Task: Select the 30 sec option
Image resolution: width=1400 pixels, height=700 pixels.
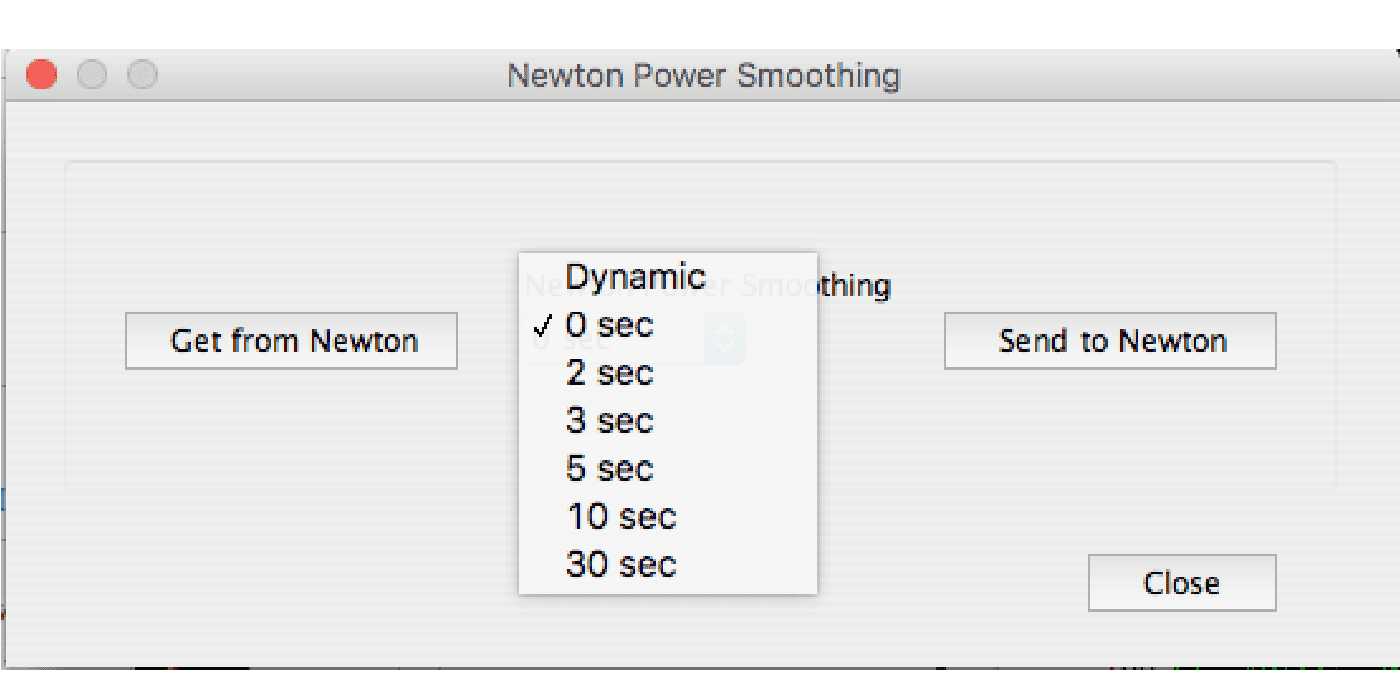Action: pos(621,565)
